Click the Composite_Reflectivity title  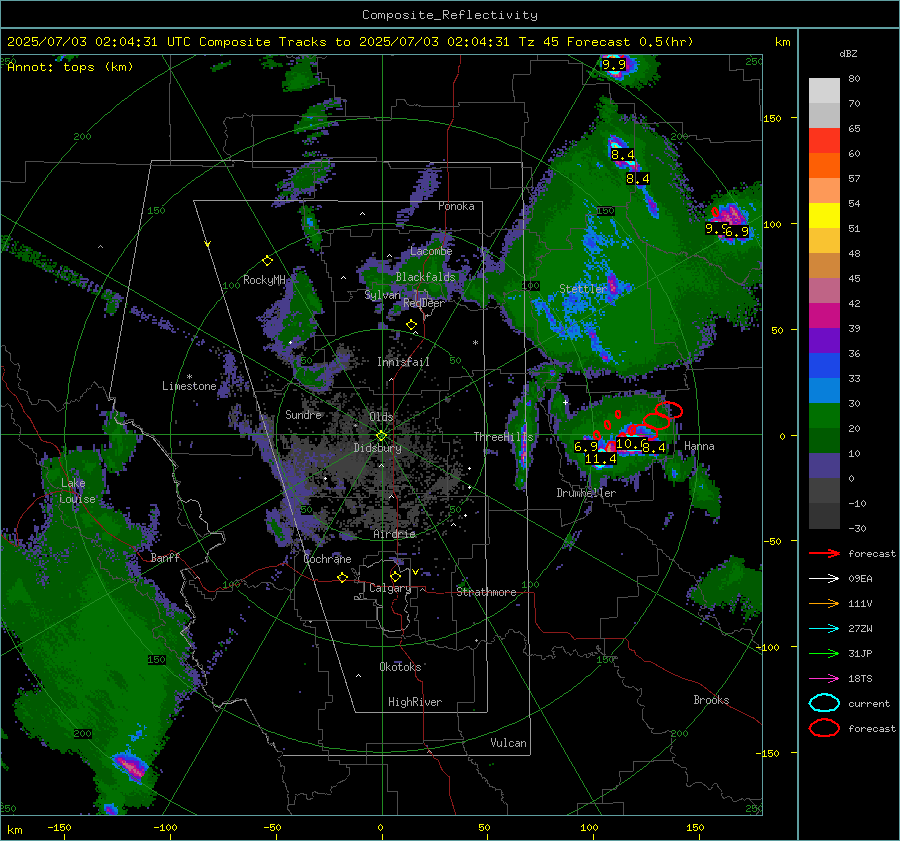pos(450,15)
